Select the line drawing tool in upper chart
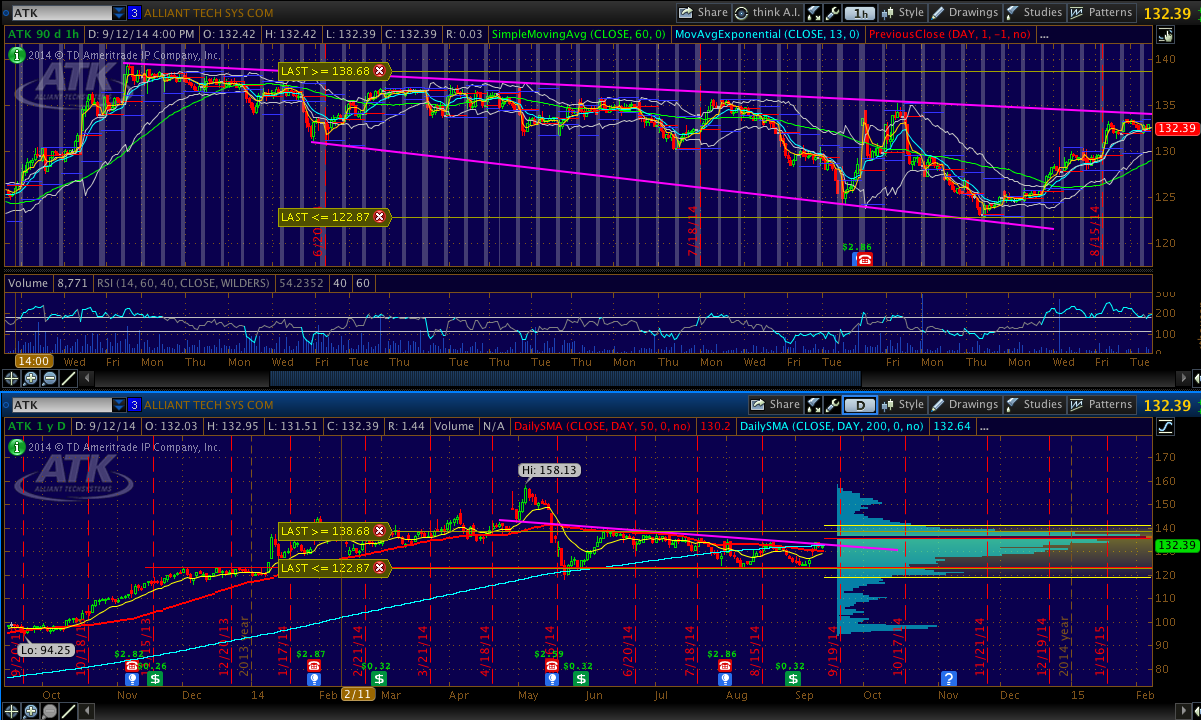The image size is (1201, 720). (68, 378)
